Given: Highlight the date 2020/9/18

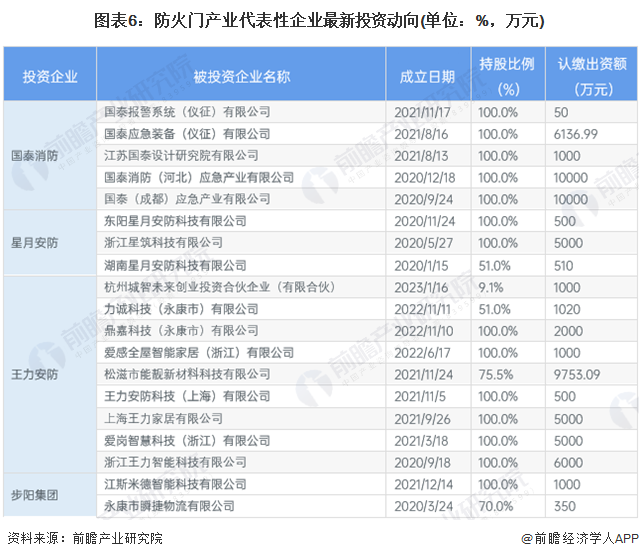Looking at the screenshot, I should [422, 463].
